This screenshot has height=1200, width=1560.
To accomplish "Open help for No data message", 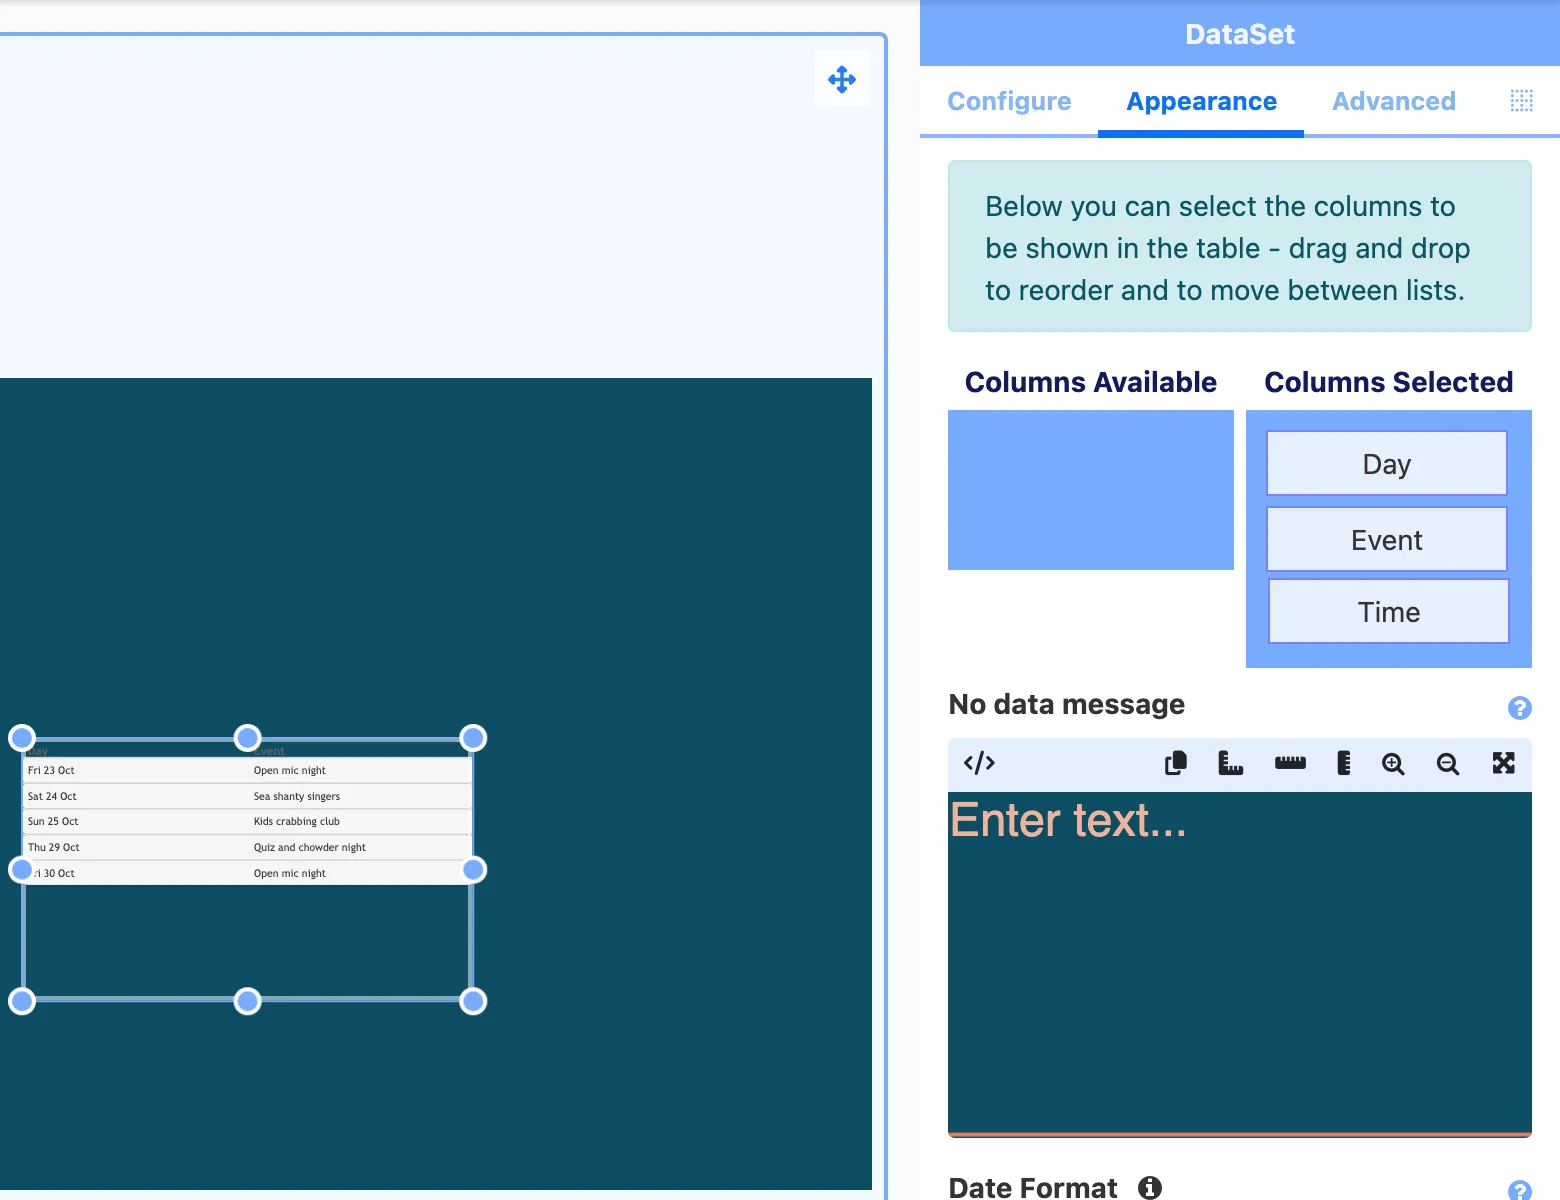I will pos(1519,708).
